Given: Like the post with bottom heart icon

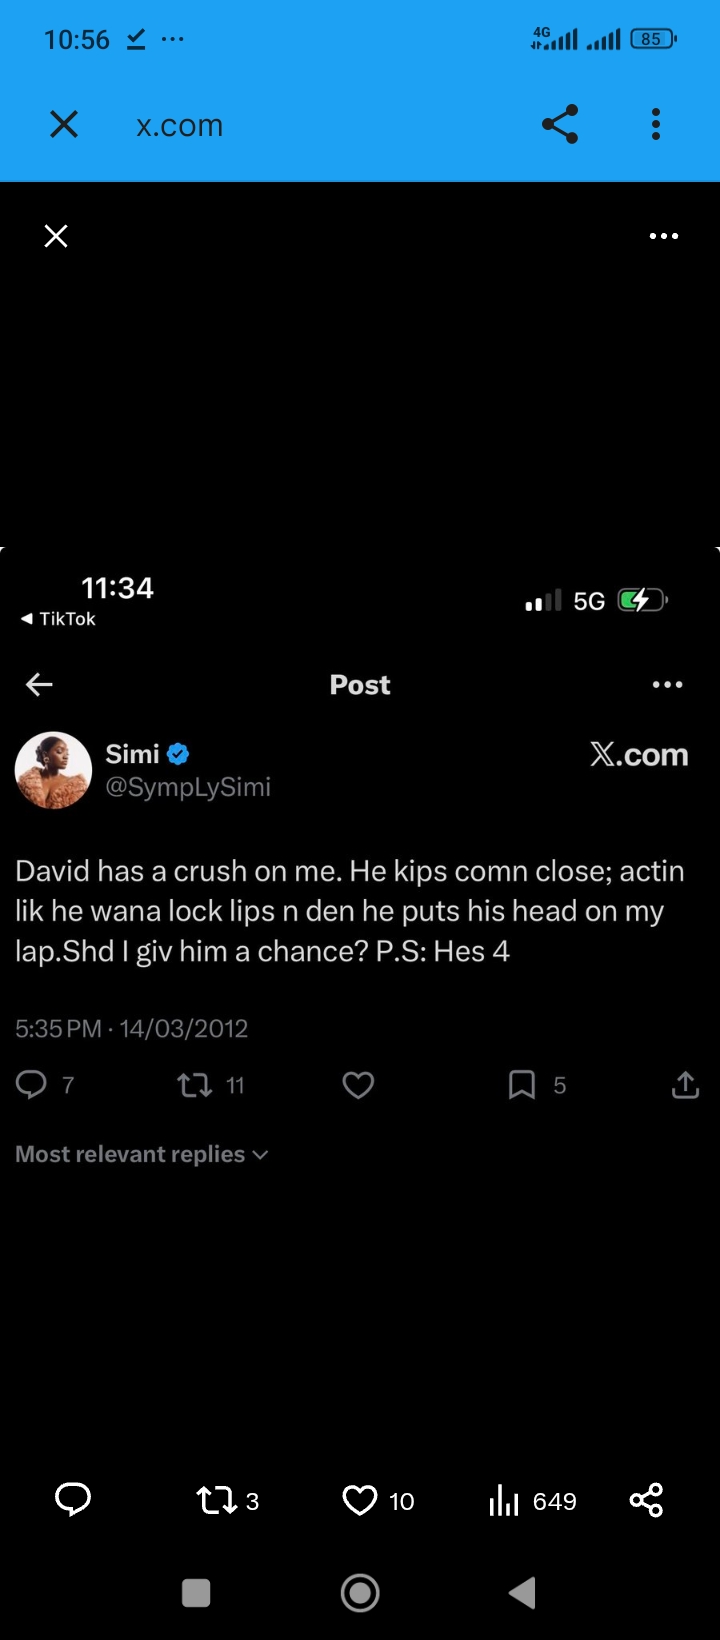Looking at the screenshot, I should (x=360, y=1500).
